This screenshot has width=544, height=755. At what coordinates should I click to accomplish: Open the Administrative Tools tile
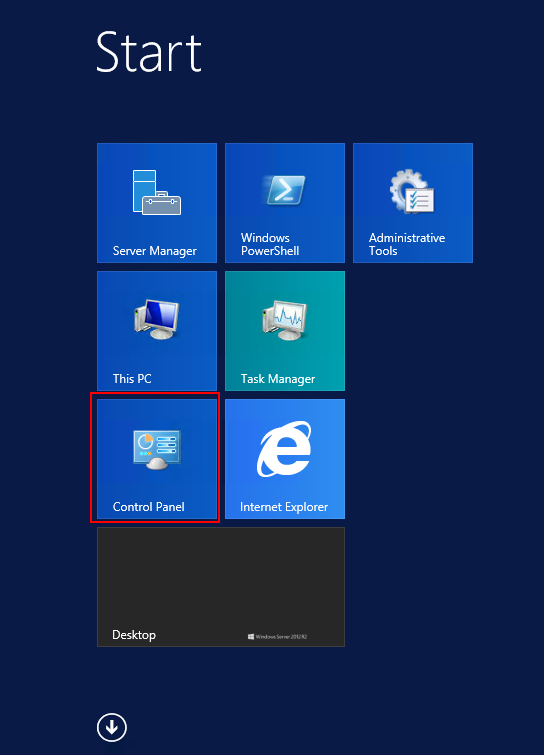coord(413,203)
